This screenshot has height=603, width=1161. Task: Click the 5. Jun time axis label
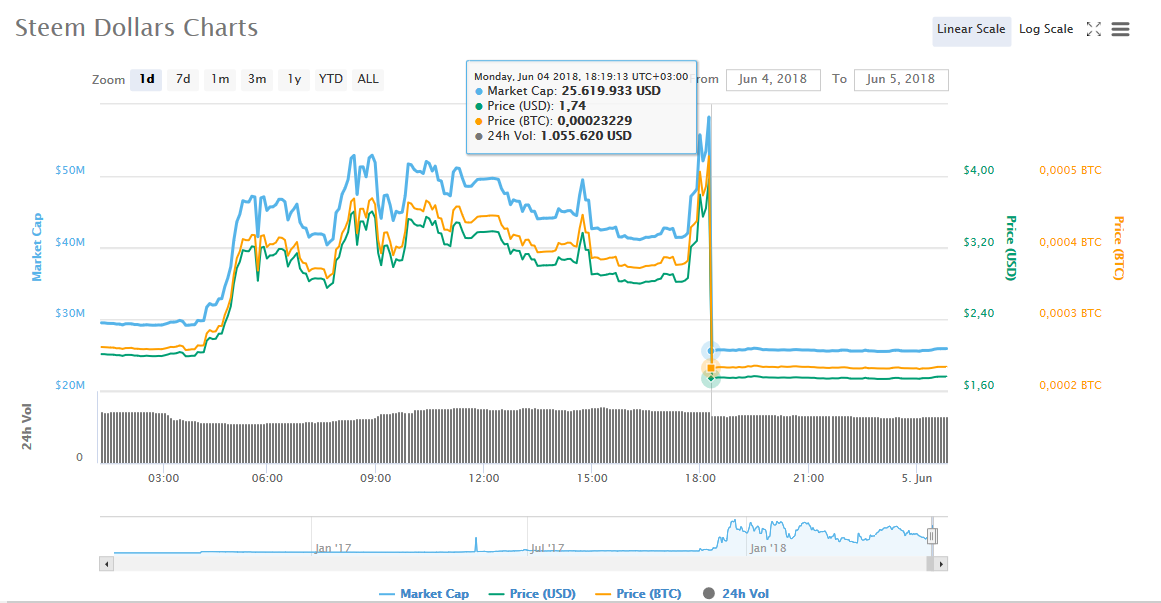click(x=917, y=479)
